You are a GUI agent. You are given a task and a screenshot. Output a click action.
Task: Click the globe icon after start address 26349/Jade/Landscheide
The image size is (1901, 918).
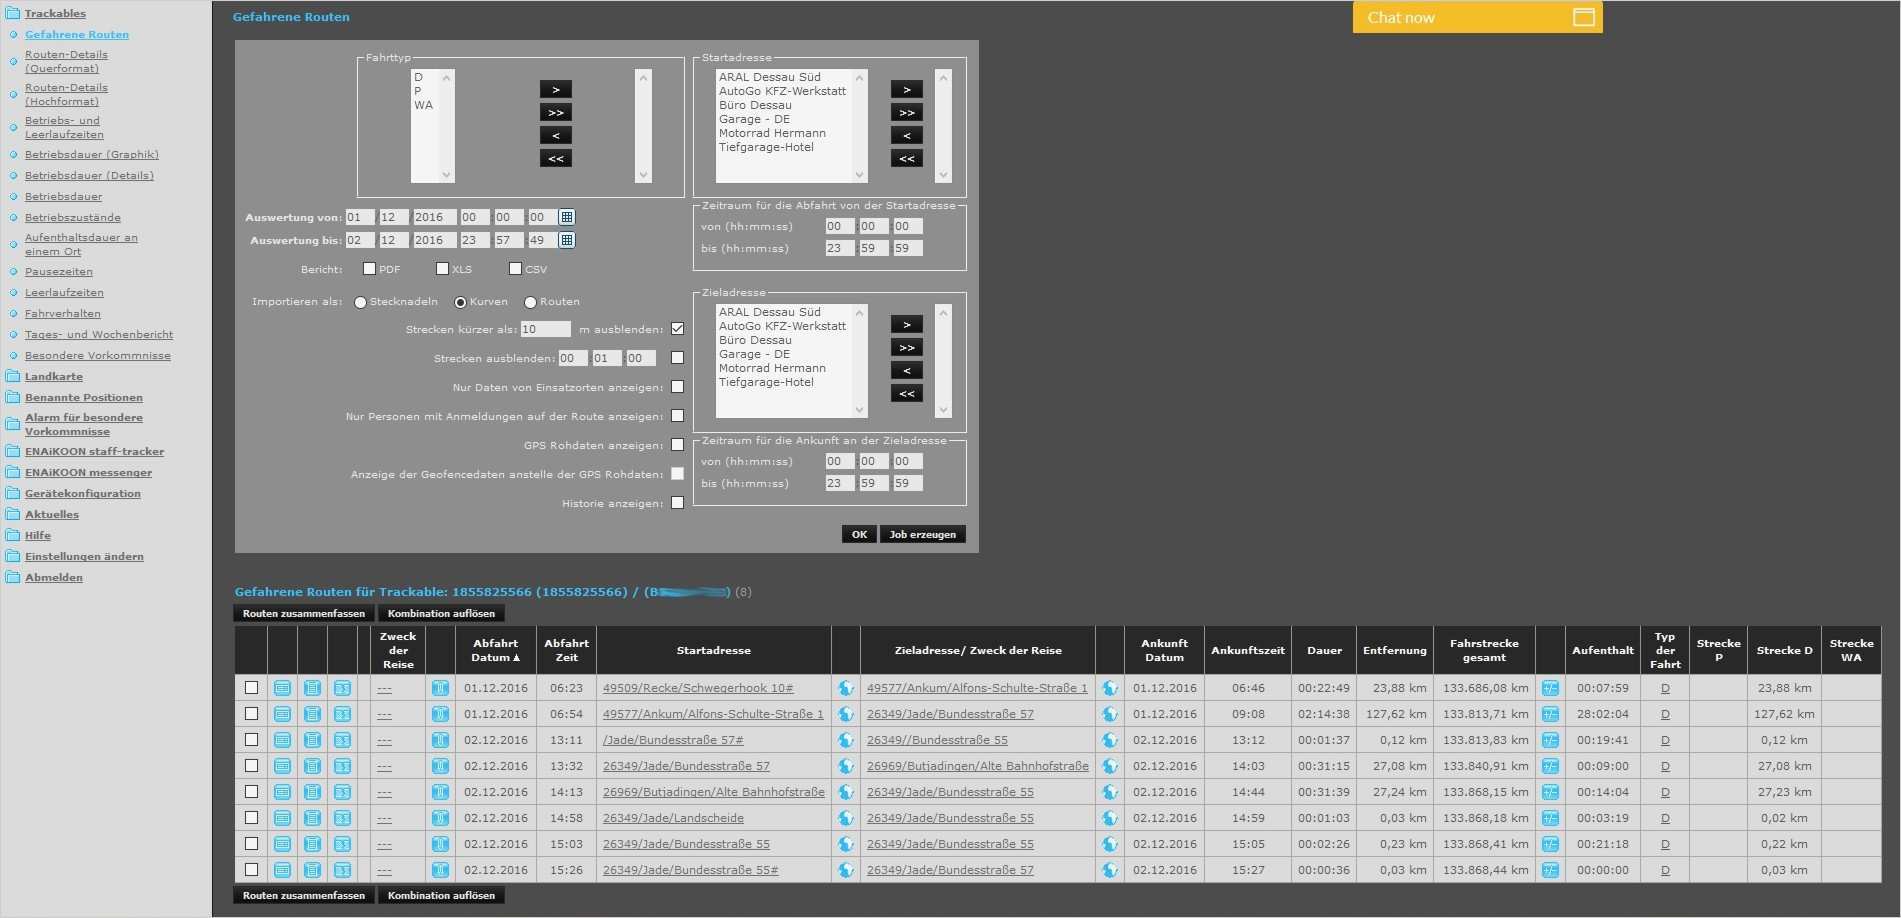(x=846, y=818)
